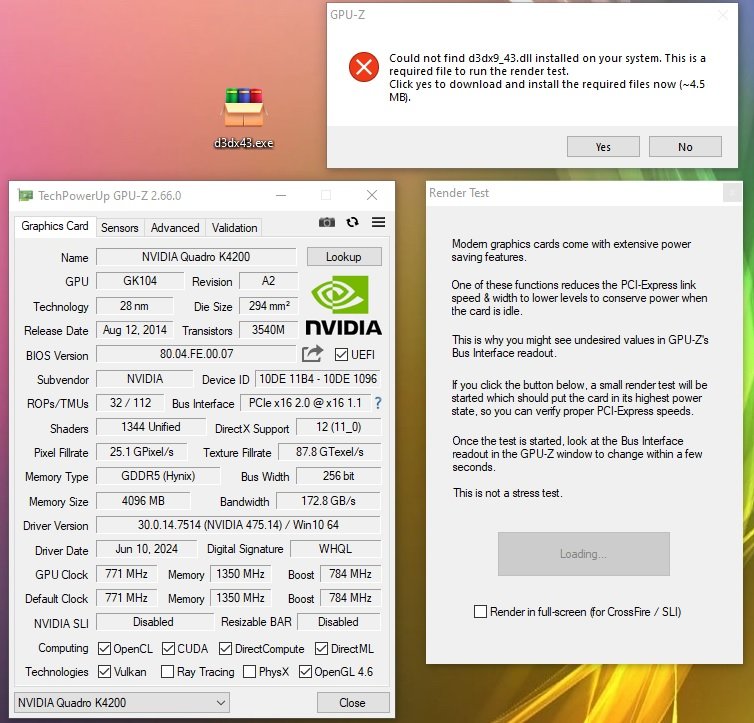This screenshot has height=723, width=754.
Task: Select the d3dx43.exe desktop icon
Action: coord(244,117)
